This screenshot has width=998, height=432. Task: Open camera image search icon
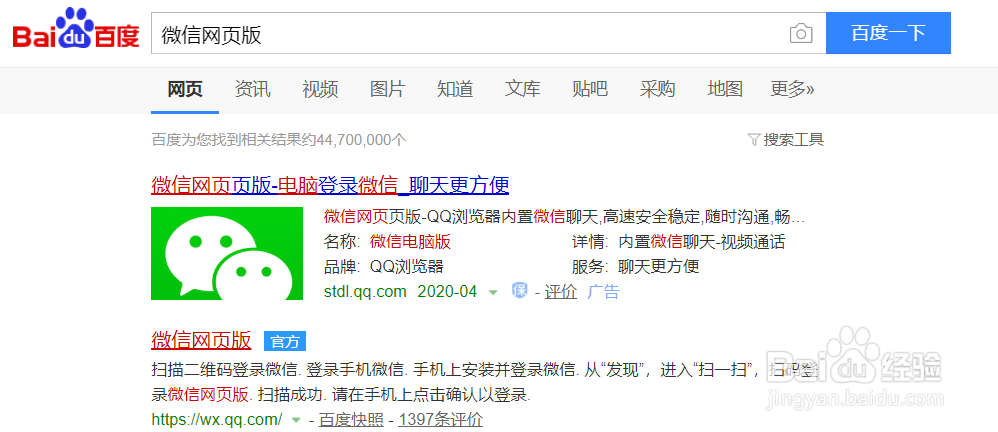point(801,33)
